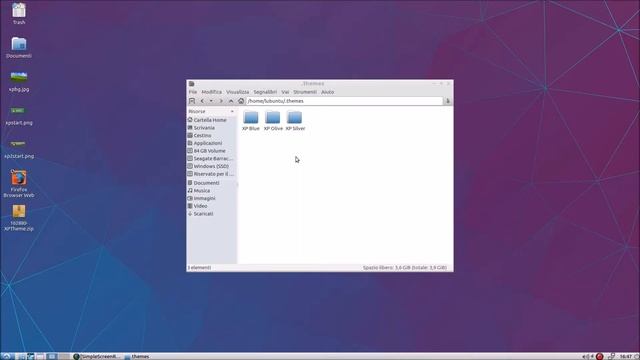Select the xpstart.png desktop file
Screen dimensions: 640x360
pos(19,115)
